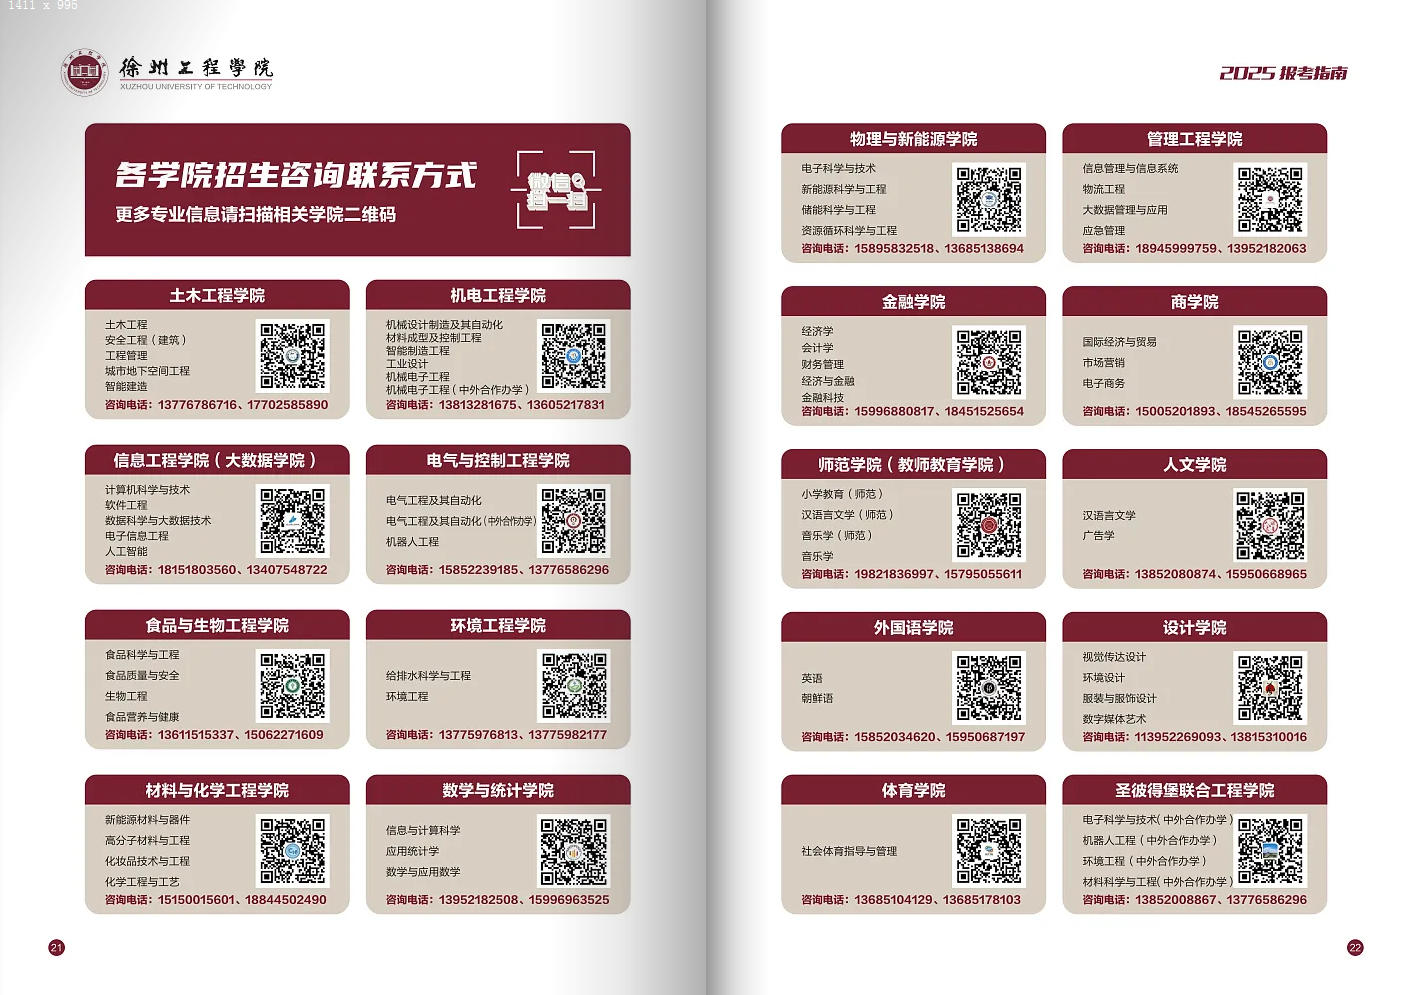This screenshot has width=1411, height=995.
Task: Select the '体育学院' card header
Action: click(913, 790)
